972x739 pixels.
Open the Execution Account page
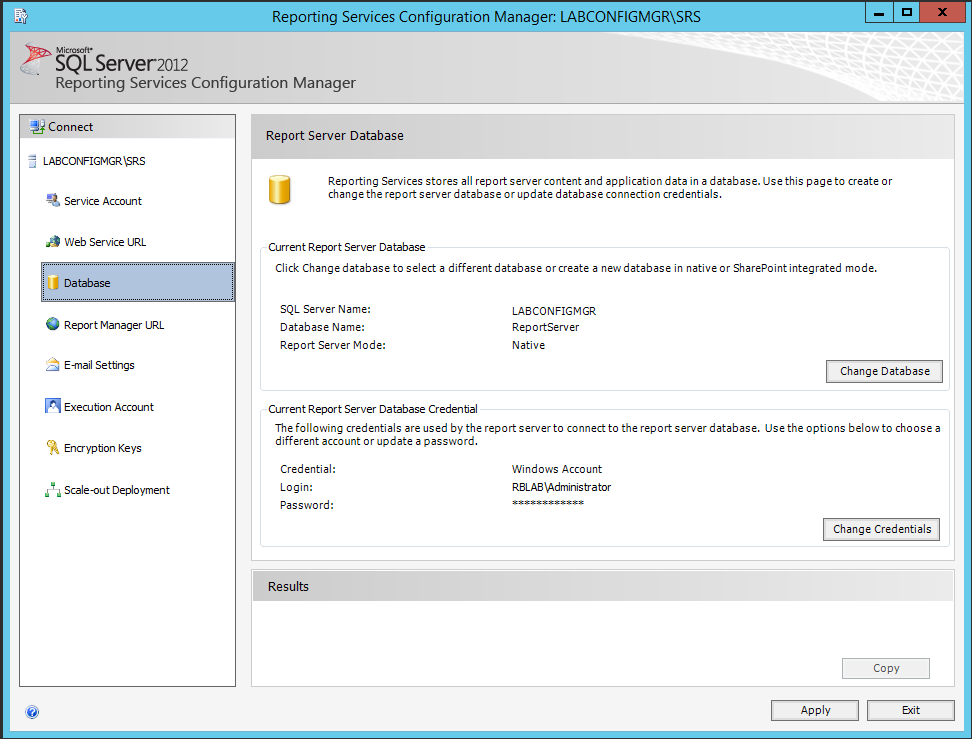point(108,407)
